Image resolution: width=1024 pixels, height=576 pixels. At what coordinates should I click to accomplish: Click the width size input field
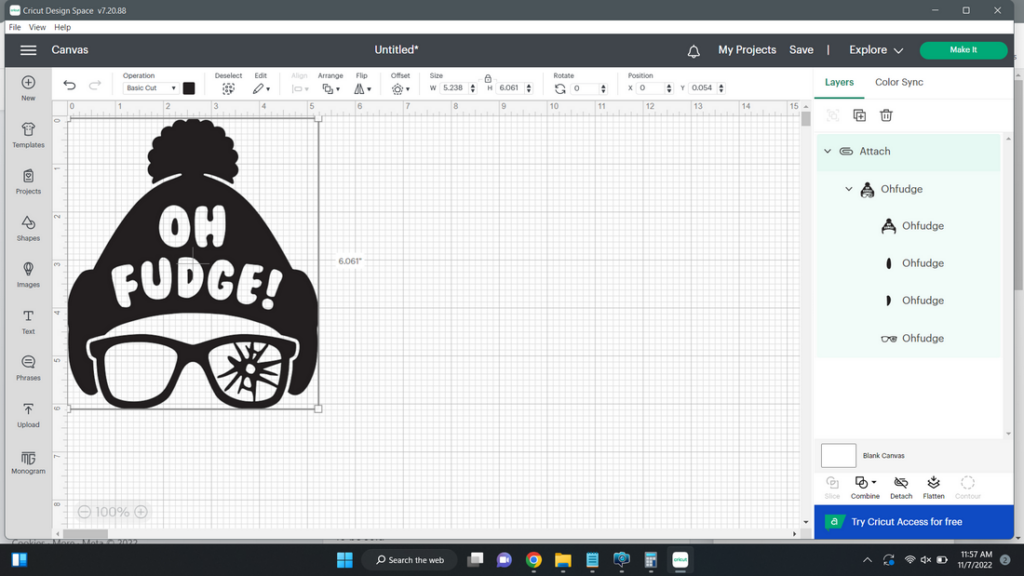pos(453,88)
